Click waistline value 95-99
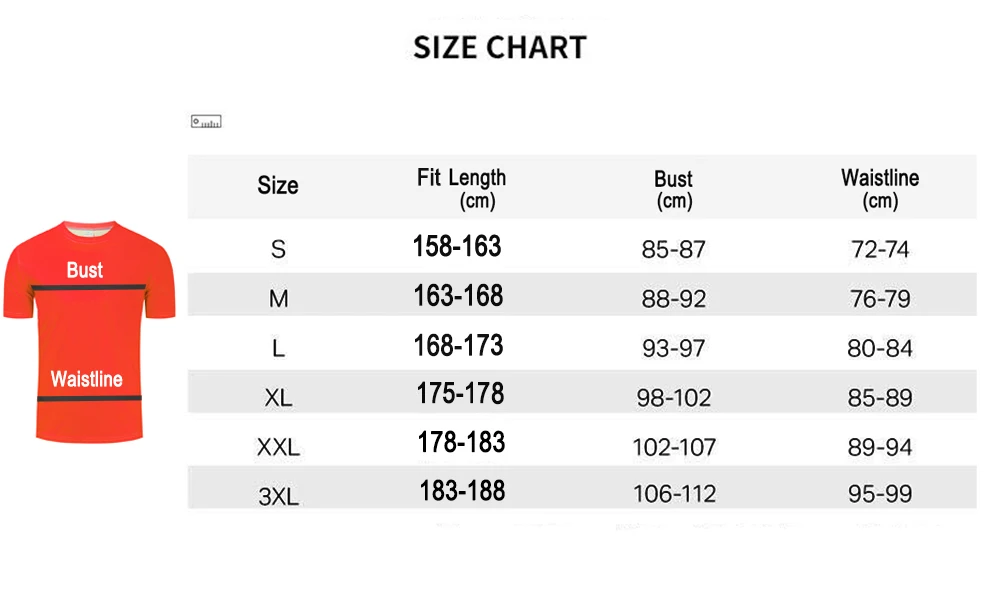 (880, 494)
